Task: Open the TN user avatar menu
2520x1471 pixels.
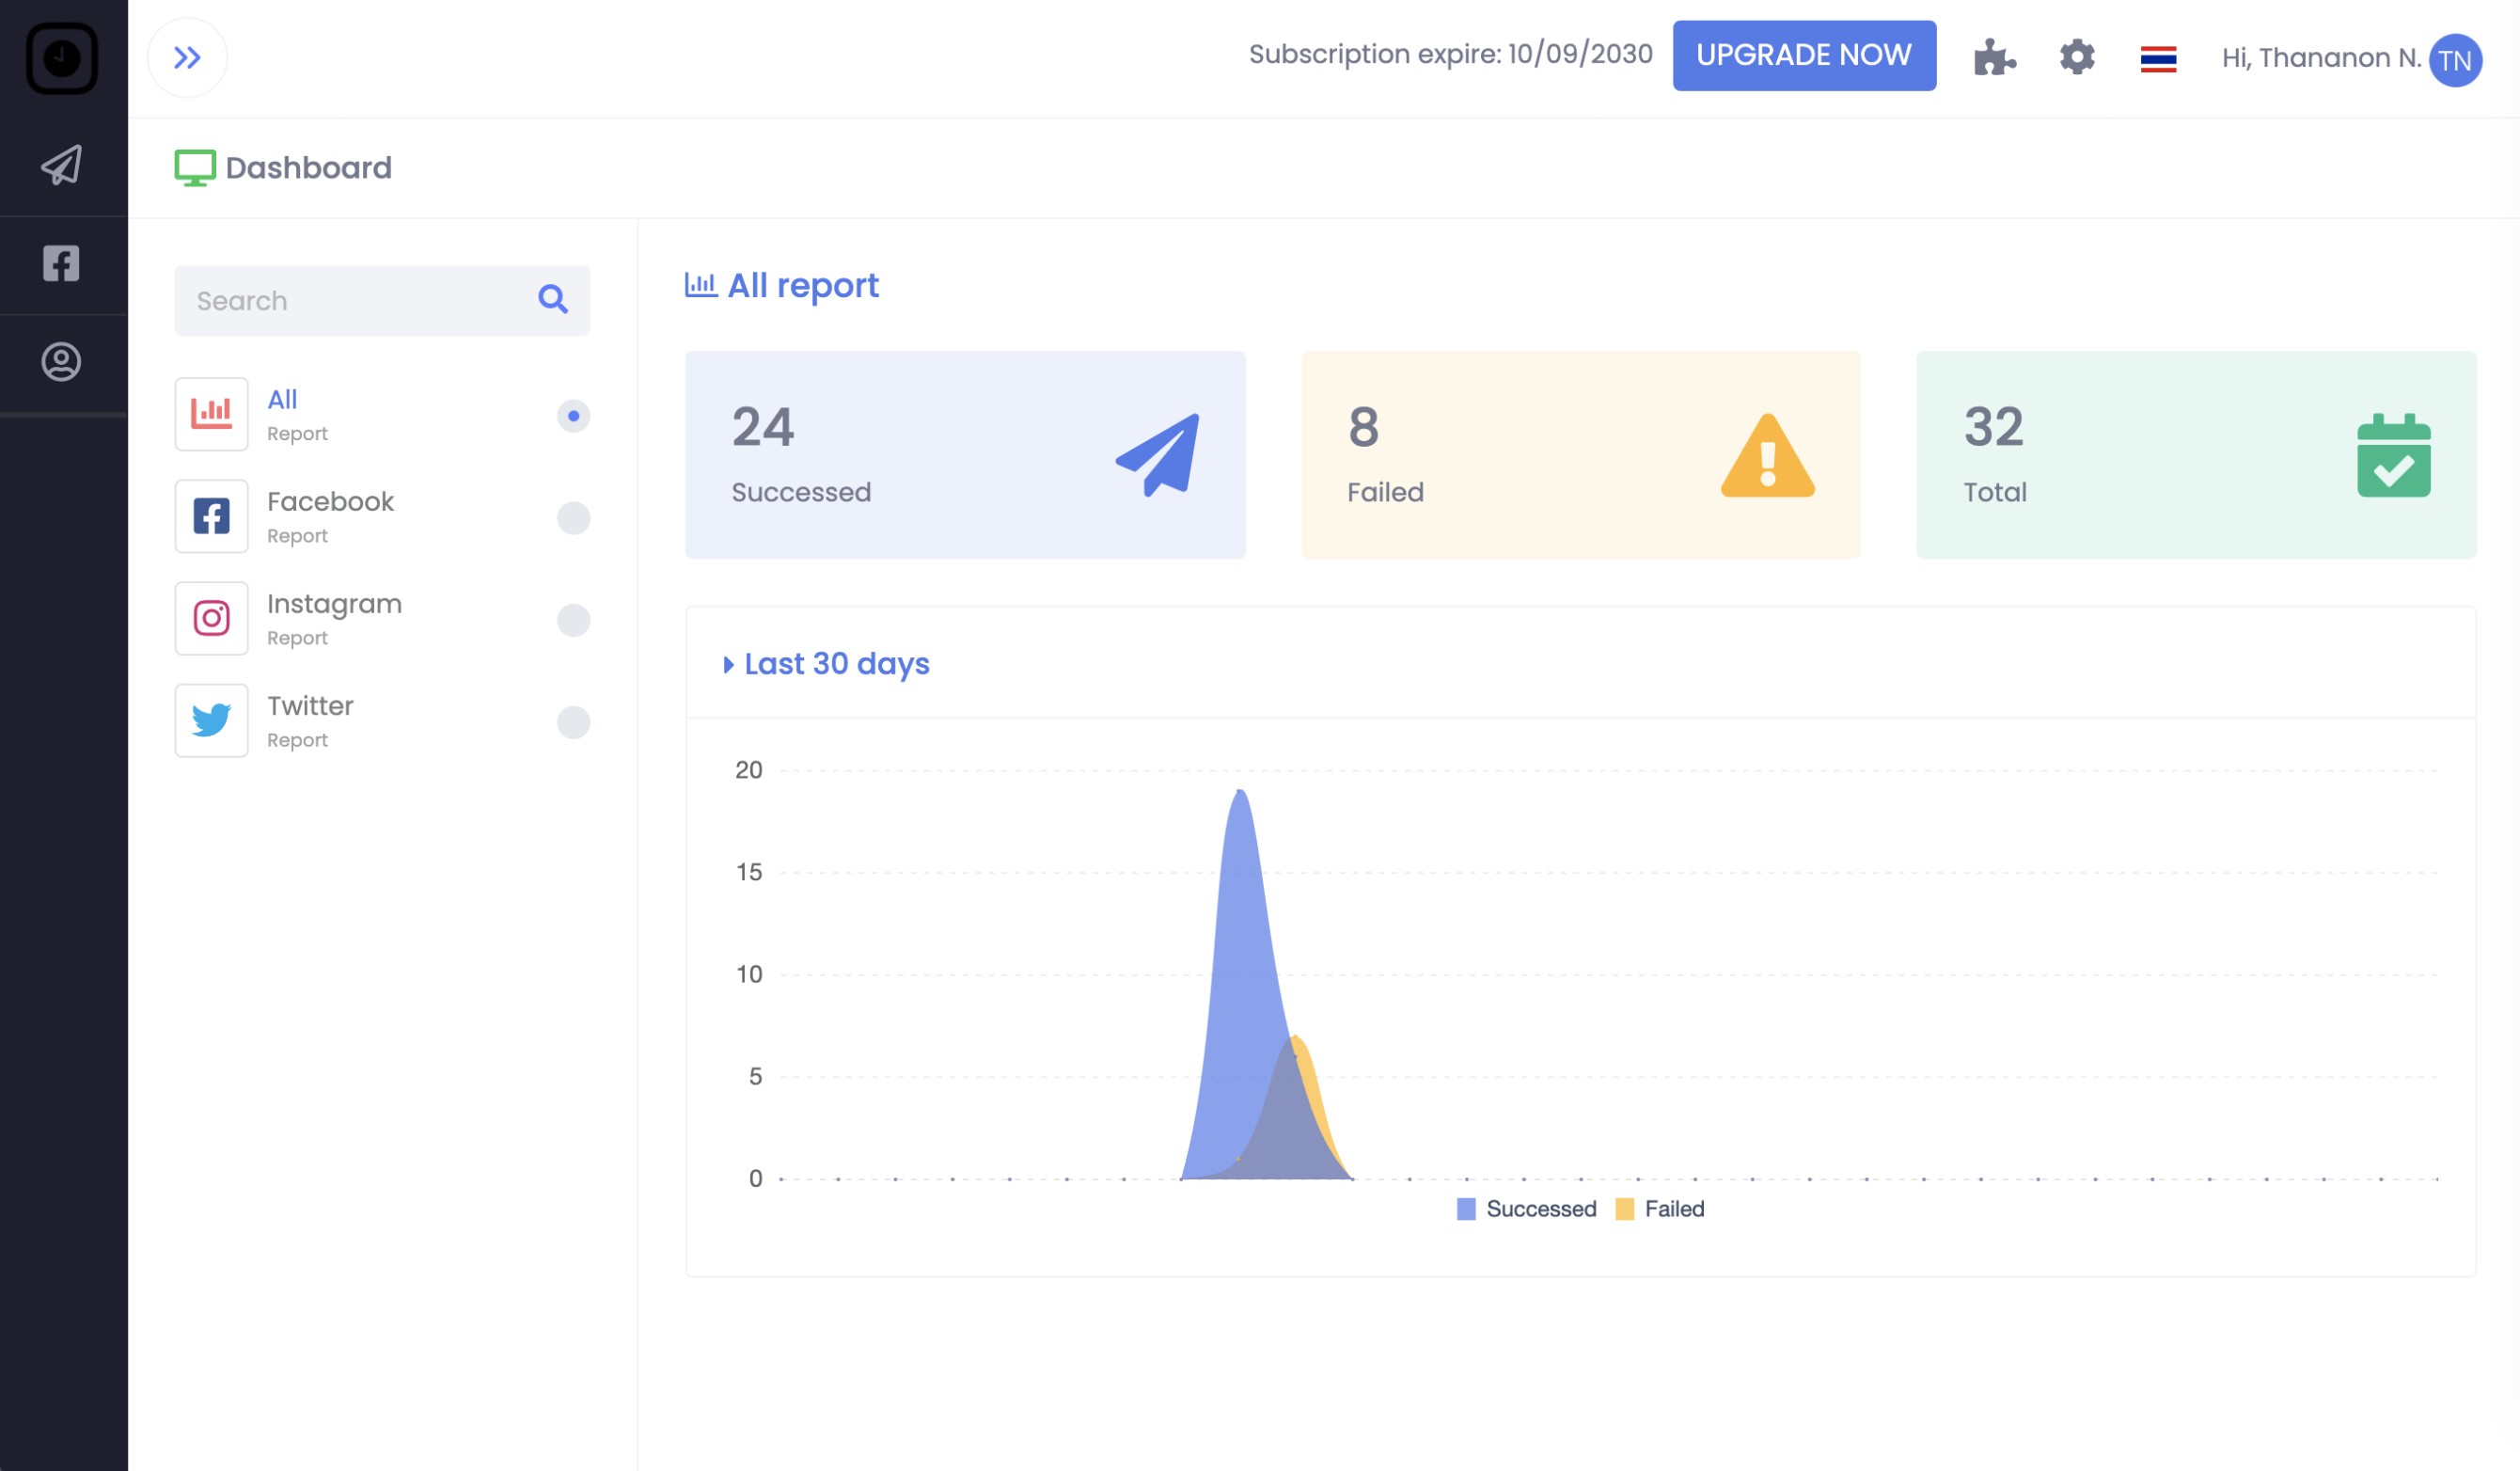Action: coord(2455,60)
